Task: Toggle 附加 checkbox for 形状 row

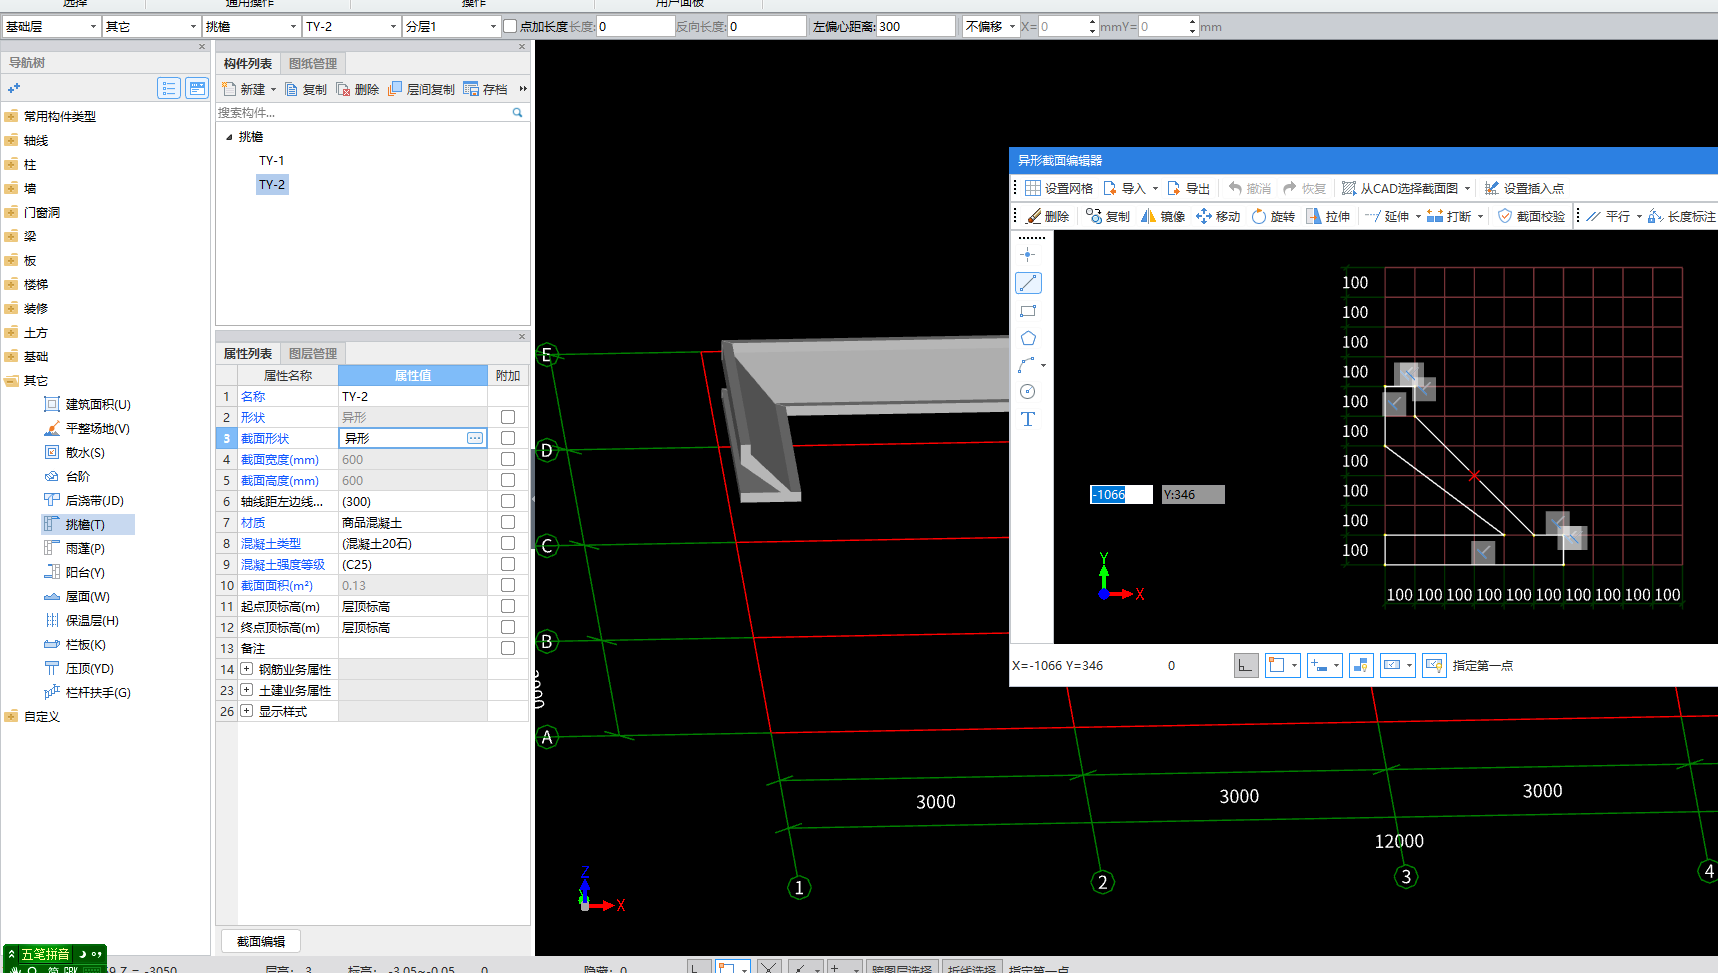Action: [508, 417]
